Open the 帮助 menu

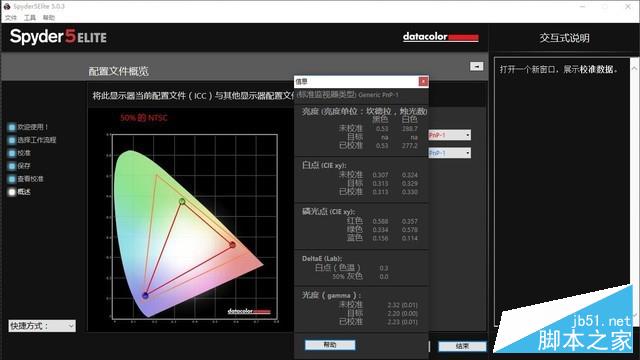49,18
